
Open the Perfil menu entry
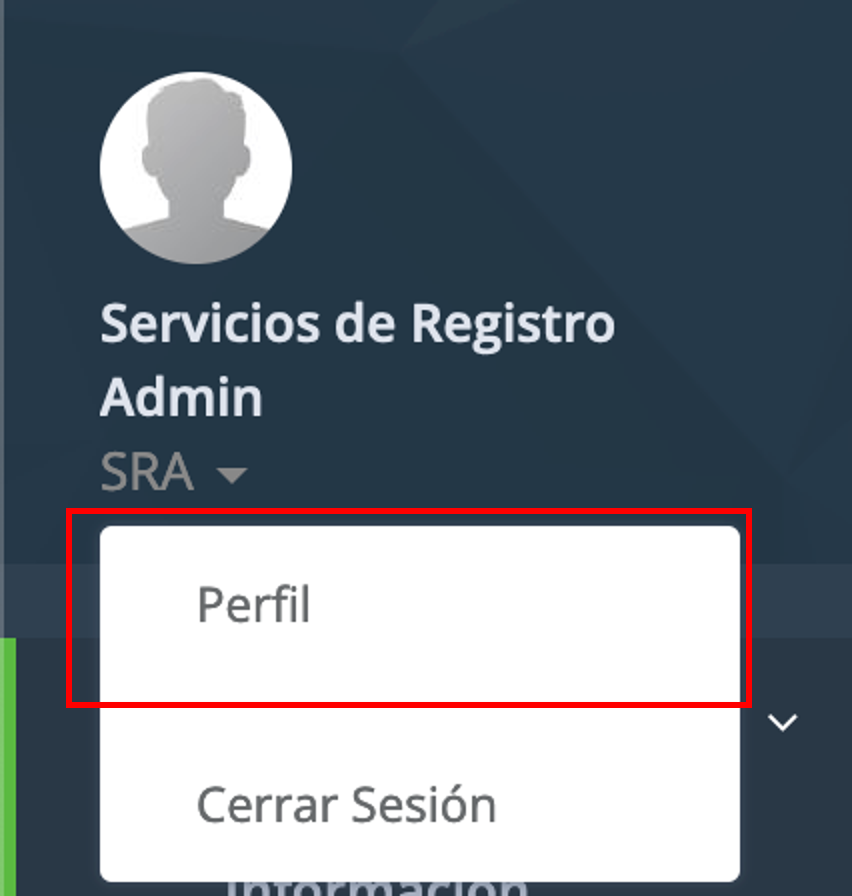point(254,605)
